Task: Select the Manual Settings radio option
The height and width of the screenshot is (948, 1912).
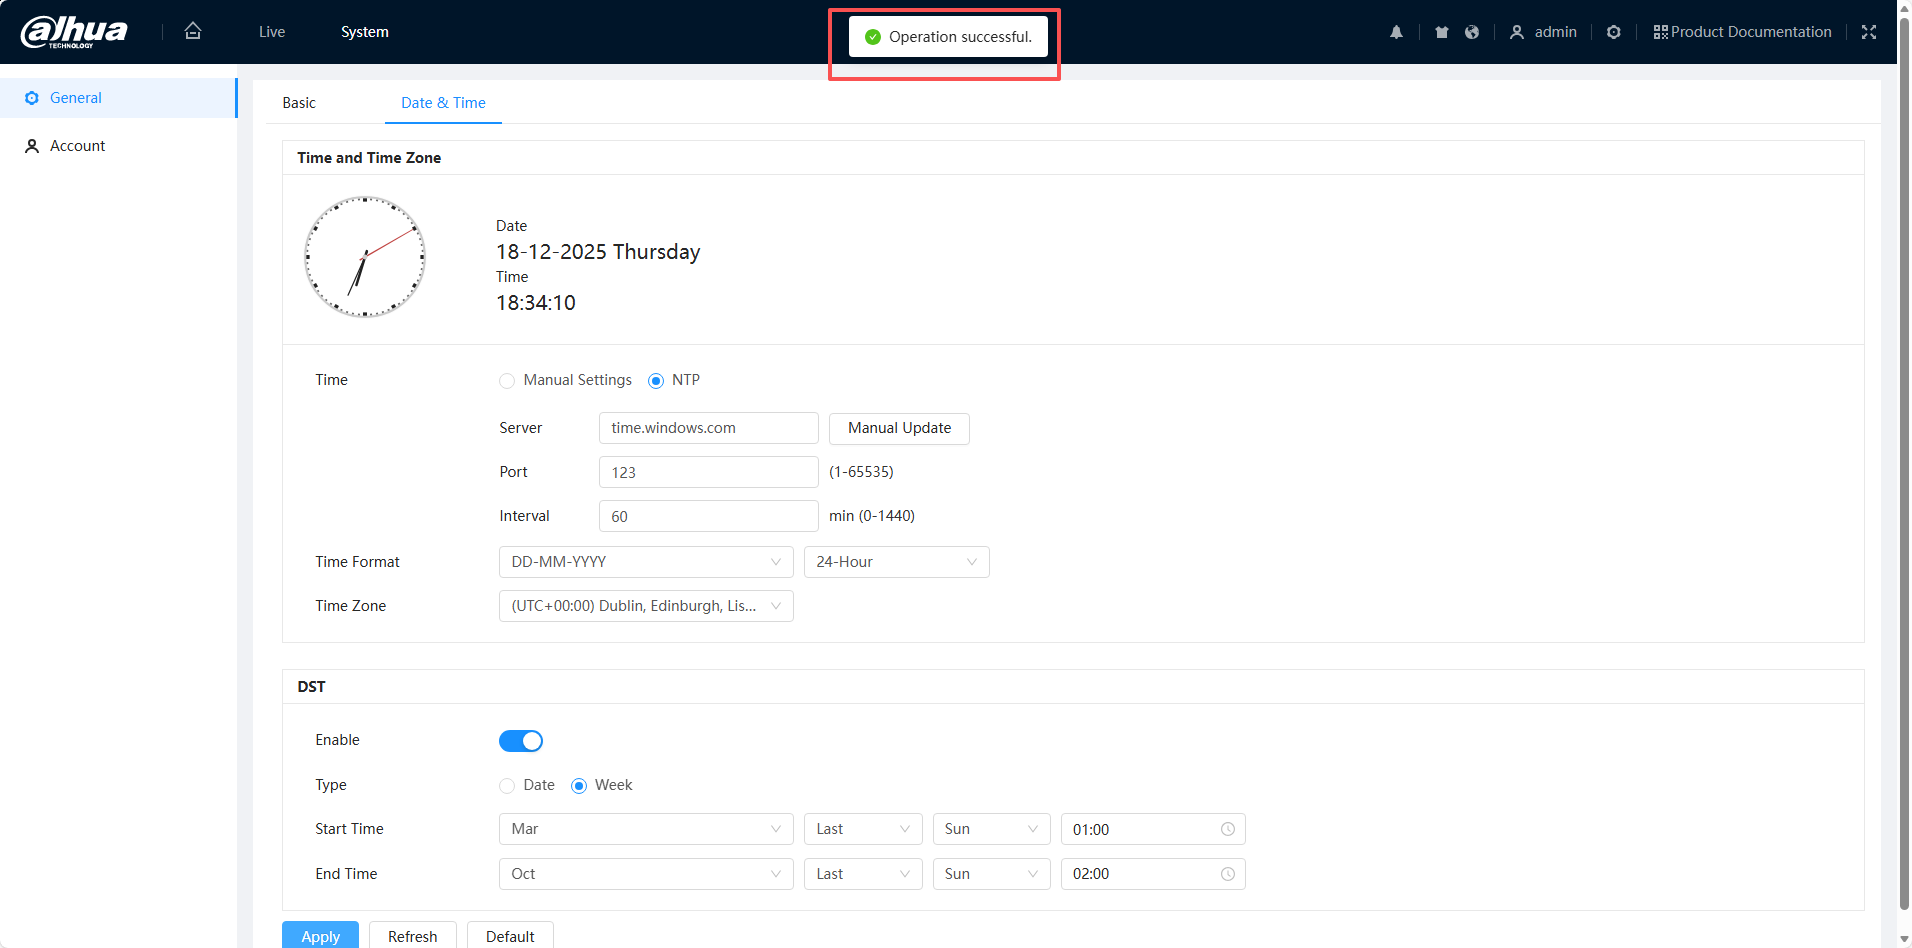Action: [x=507, y=381]
